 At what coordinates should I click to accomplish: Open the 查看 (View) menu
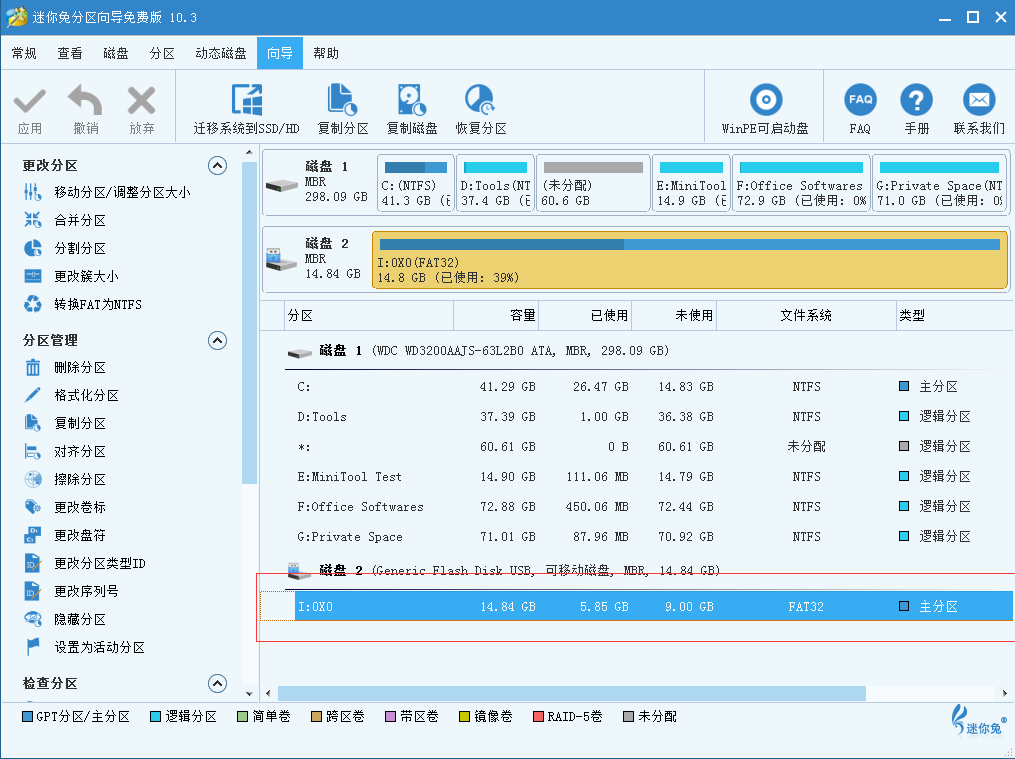click(x=69, y=53)
